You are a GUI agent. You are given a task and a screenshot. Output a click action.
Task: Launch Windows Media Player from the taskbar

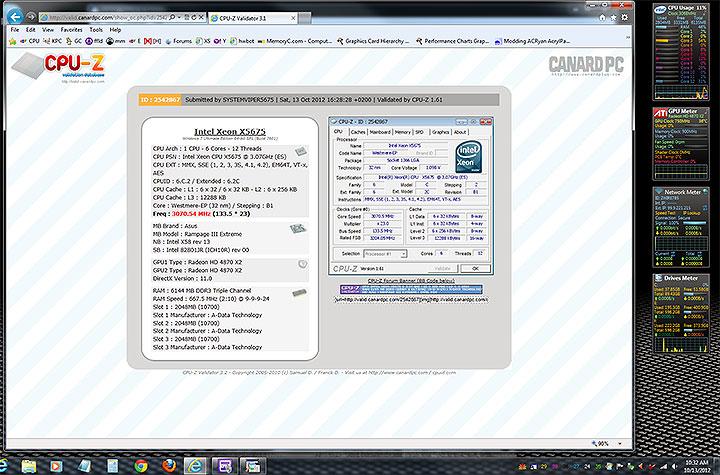tap(56, 465)
